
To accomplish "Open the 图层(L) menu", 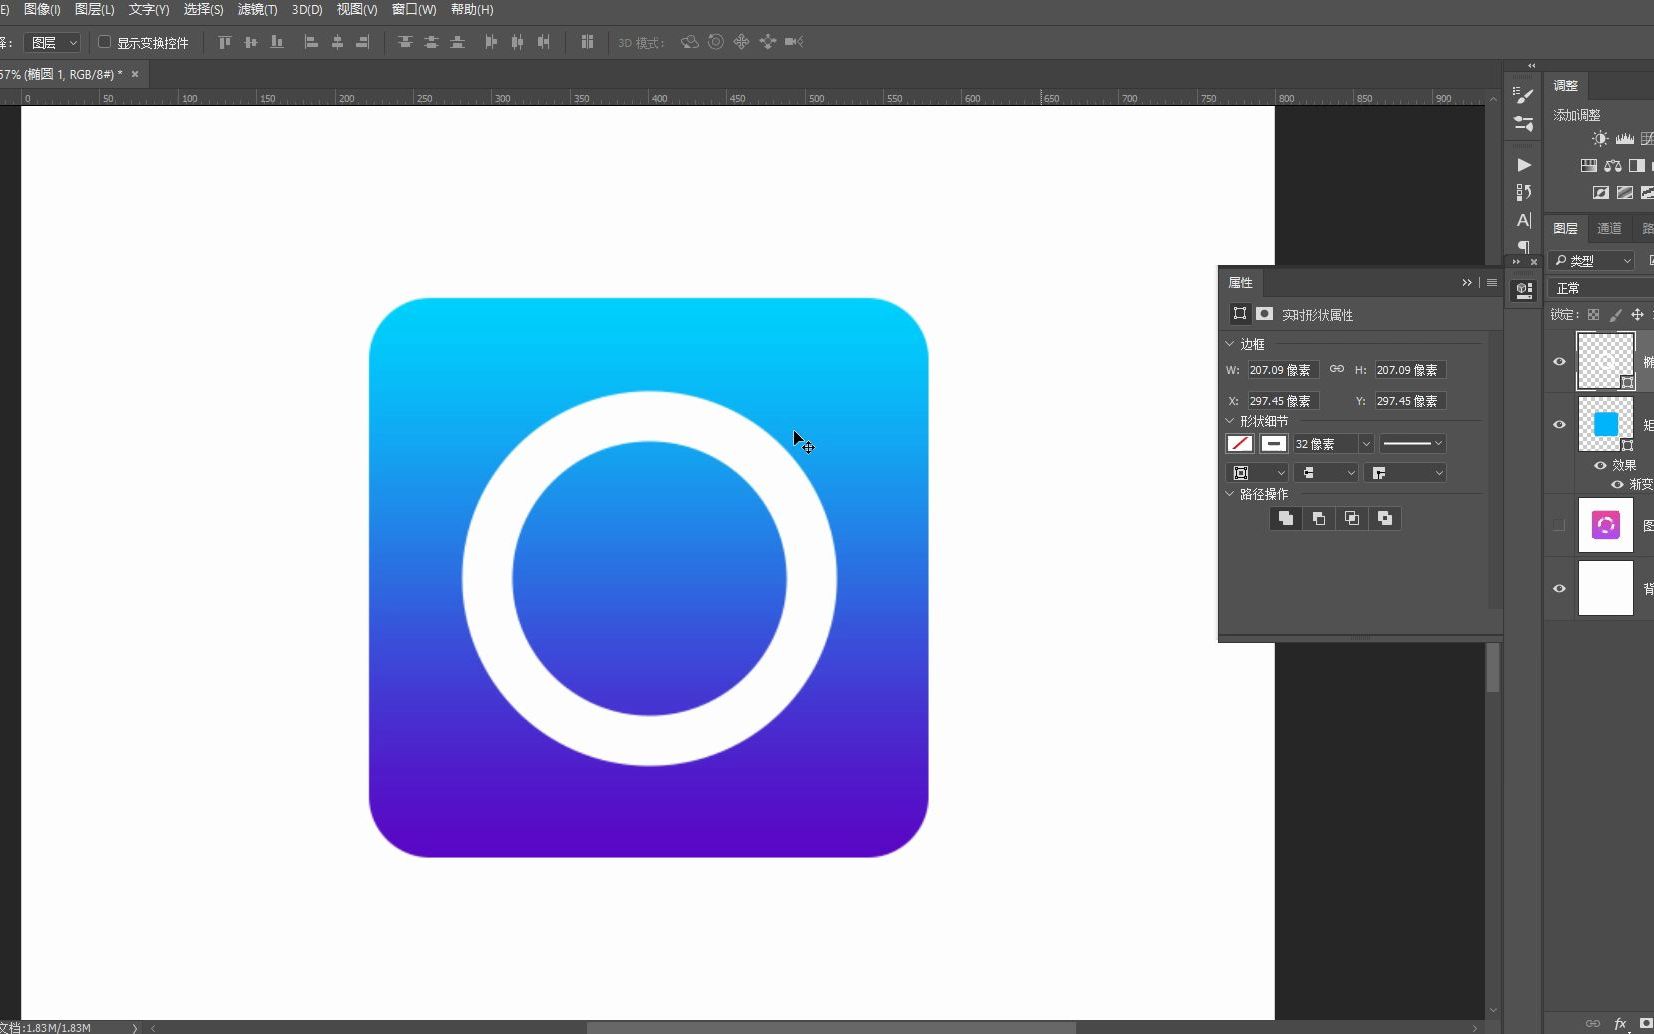I will tap(95, 9).
